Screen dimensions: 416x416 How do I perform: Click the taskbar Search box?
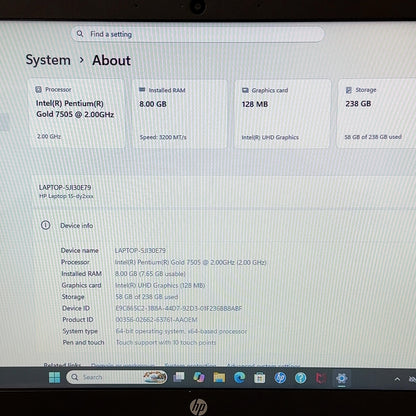click(x=117, y=377)
